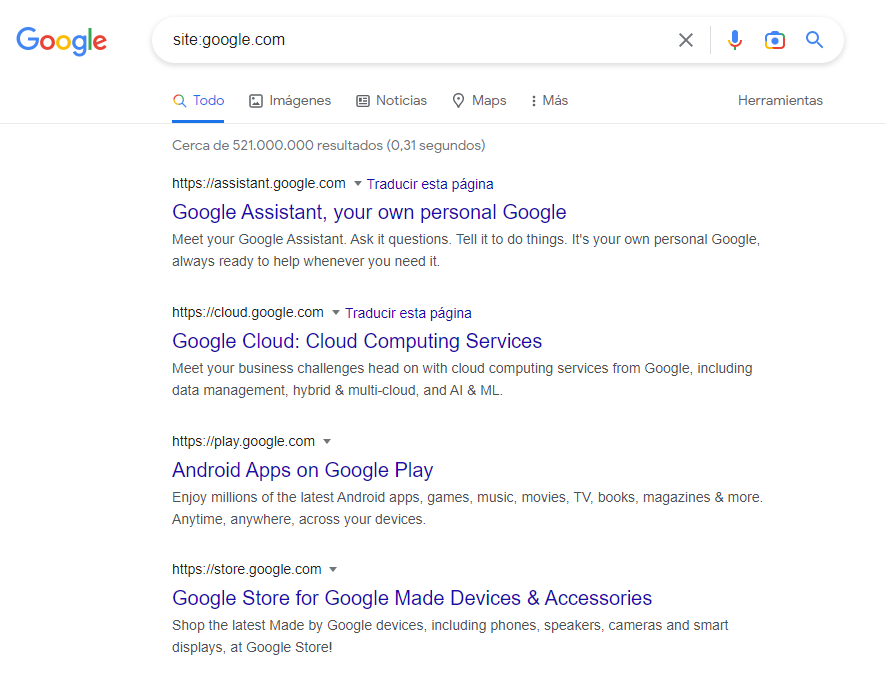Click the Noticias tab newspaper icon
886x679 pixels.
tap(363, 101)
